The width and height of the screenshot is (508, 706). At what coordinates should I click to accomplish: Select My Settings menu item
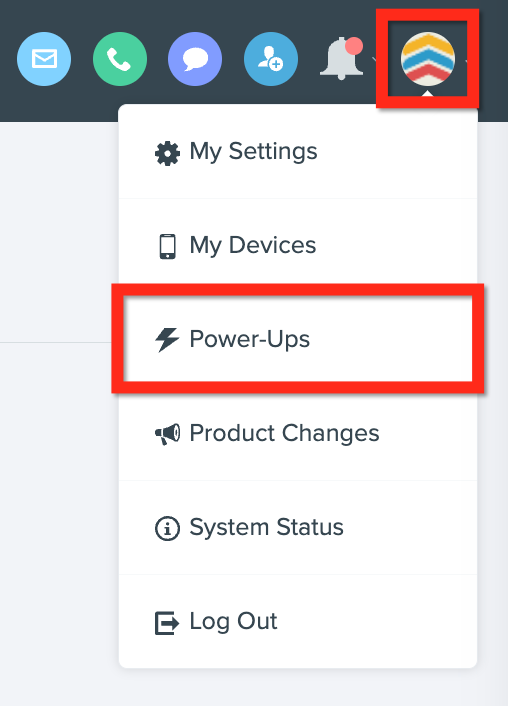[298, 151]
